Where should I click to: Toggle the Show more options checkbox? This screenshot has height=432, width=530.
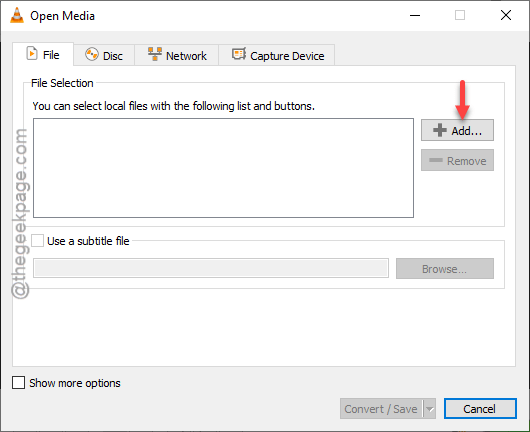pyautogui.click(x=18, y=383)
